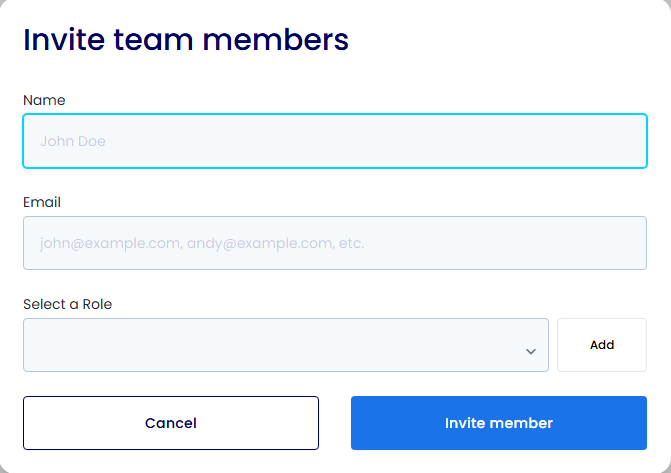Click the "Select a Role" label
This screenshot has height=473, width=671.
tap(67, 304)
